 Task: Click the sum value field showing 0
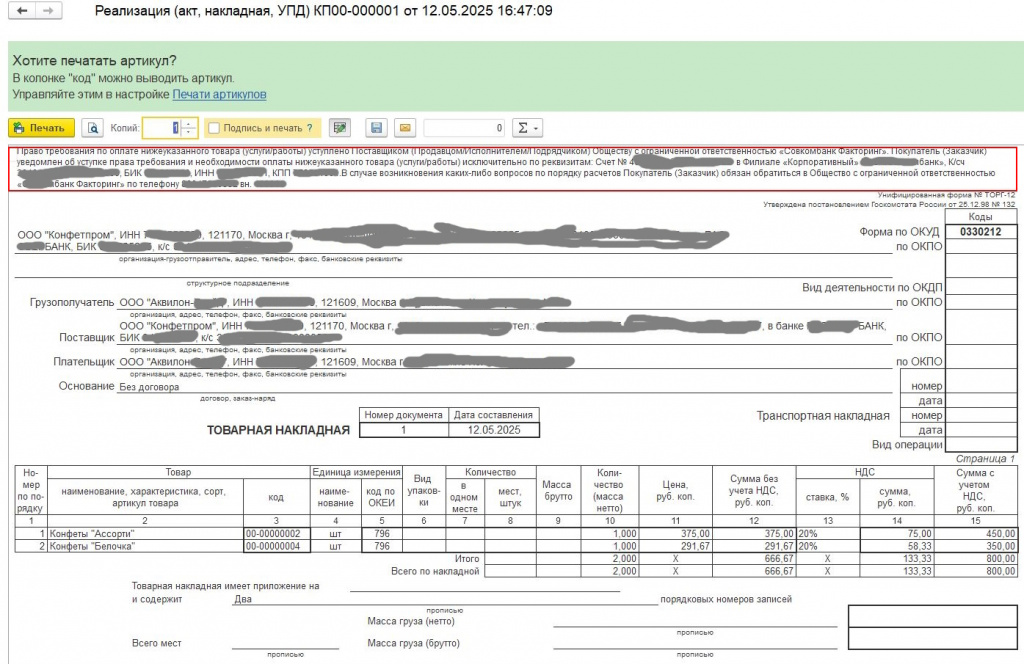point(464,128)
